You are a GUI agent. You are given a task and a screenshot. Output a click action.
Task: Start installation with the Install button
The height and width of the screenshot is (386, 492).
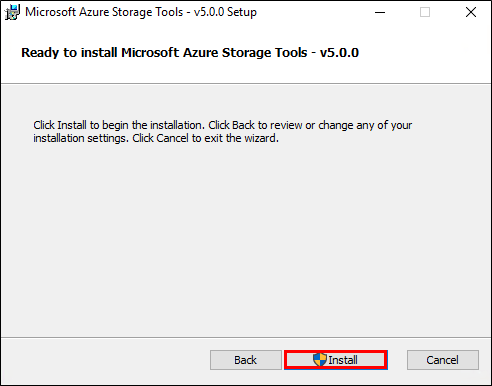point(336,360)
